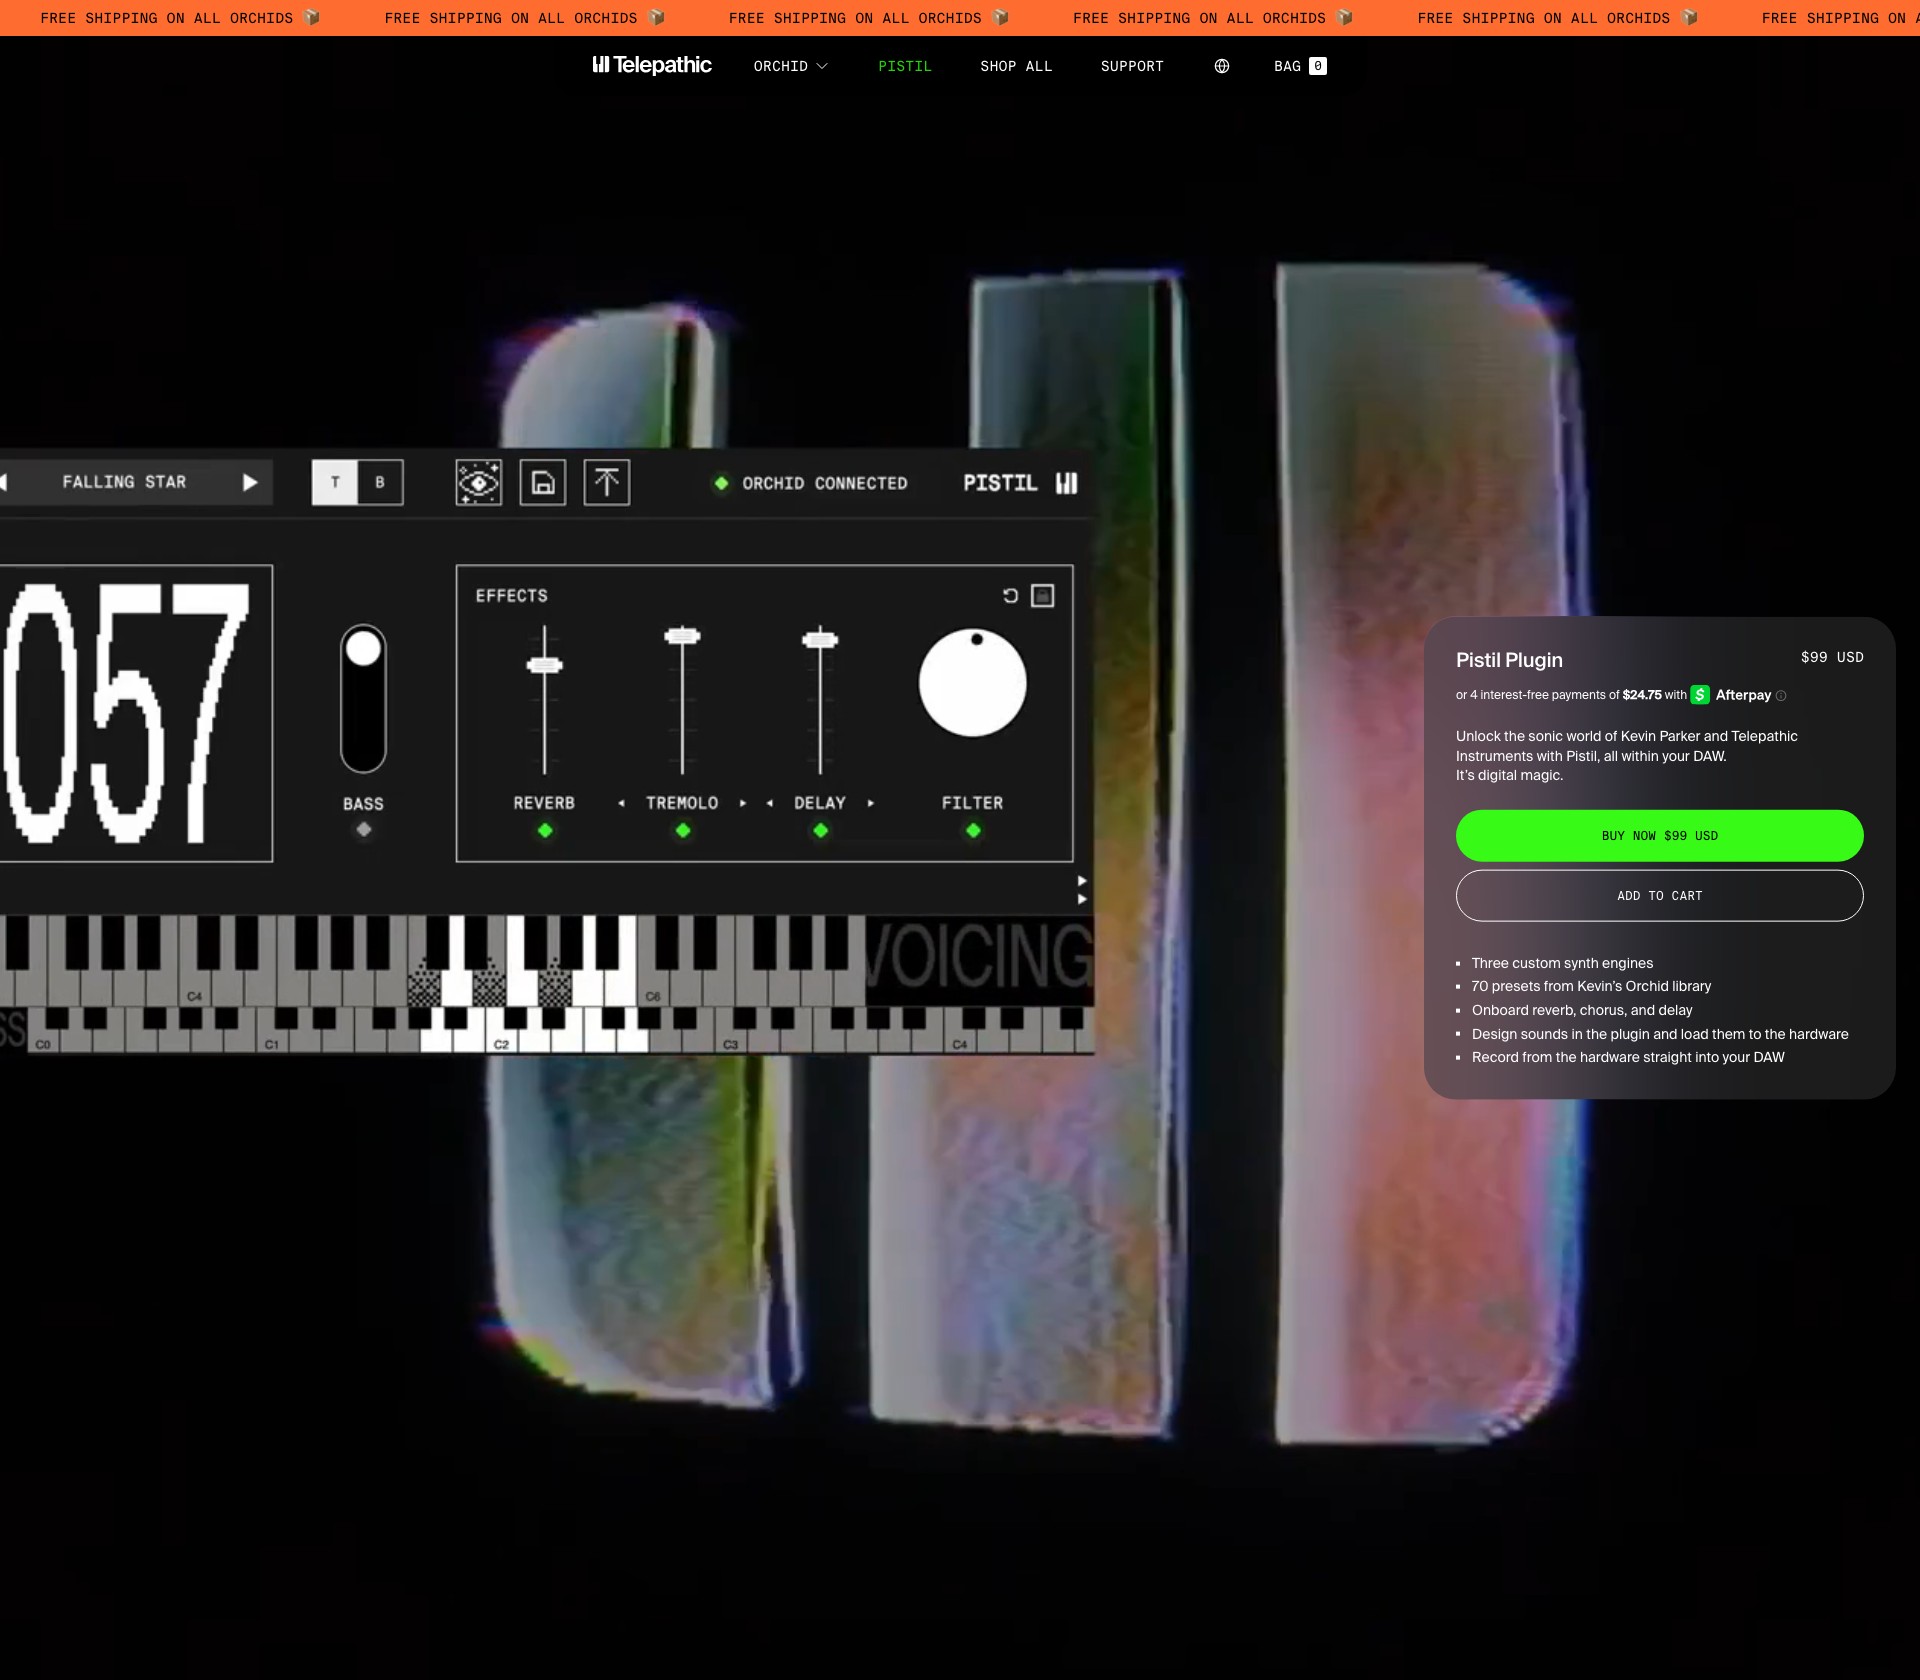This screenshot has width=1920, height=1680.
Task: Switch TREMOLO effect with its left arrow
Action: point(621,803)
